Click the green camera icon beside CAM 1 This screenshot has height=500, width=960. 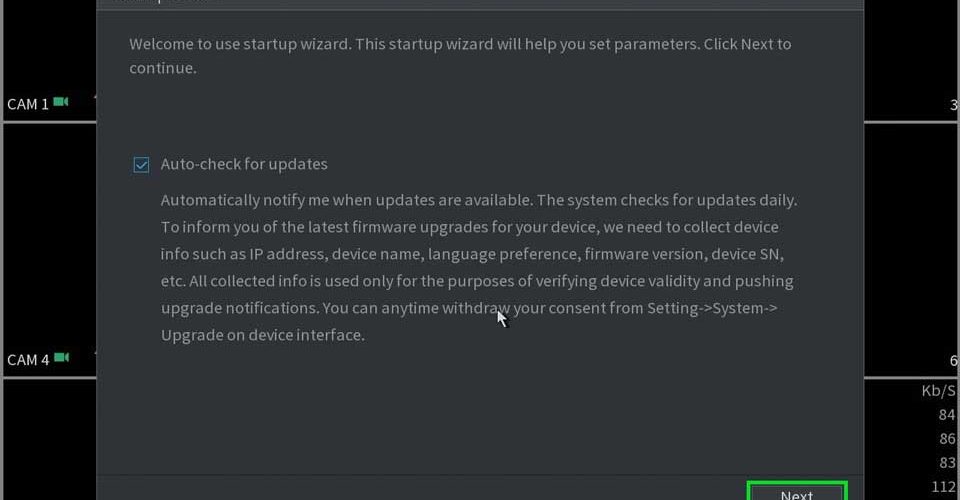(61, 102)
